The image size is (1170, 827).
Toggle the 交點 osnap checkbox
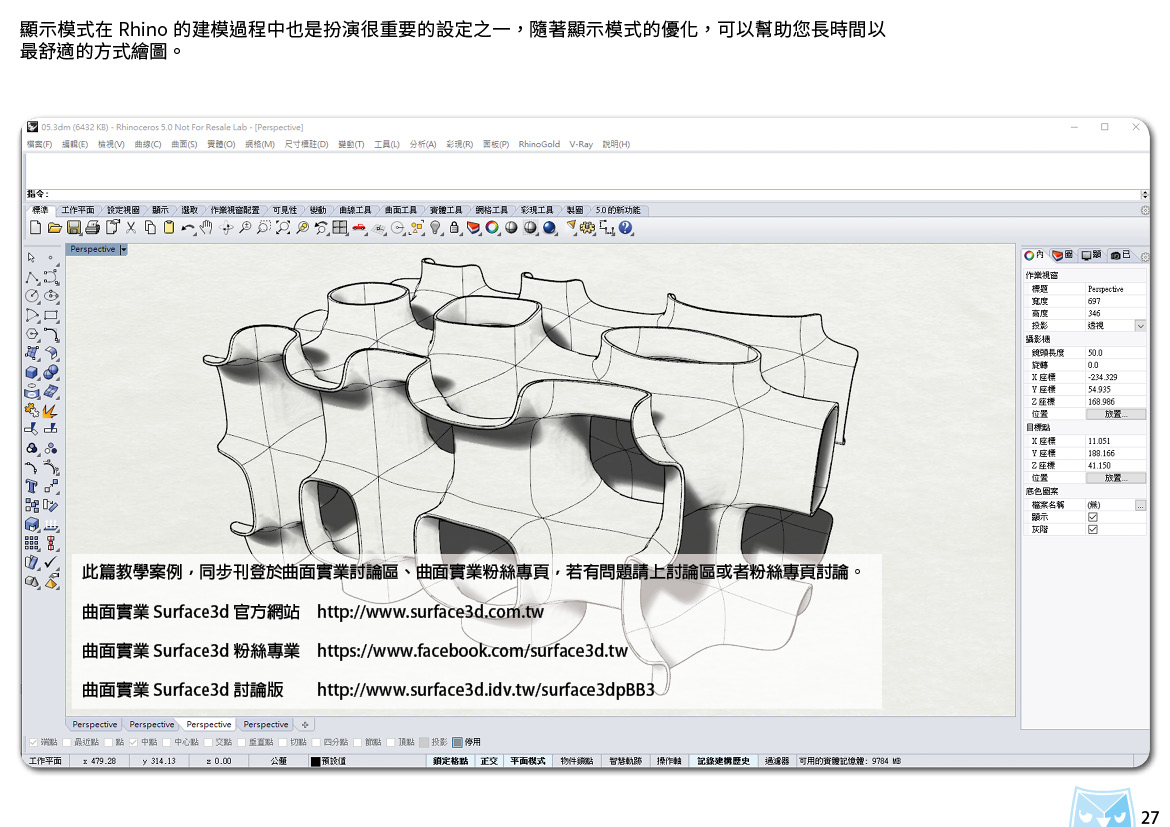(x=208, y=743)
